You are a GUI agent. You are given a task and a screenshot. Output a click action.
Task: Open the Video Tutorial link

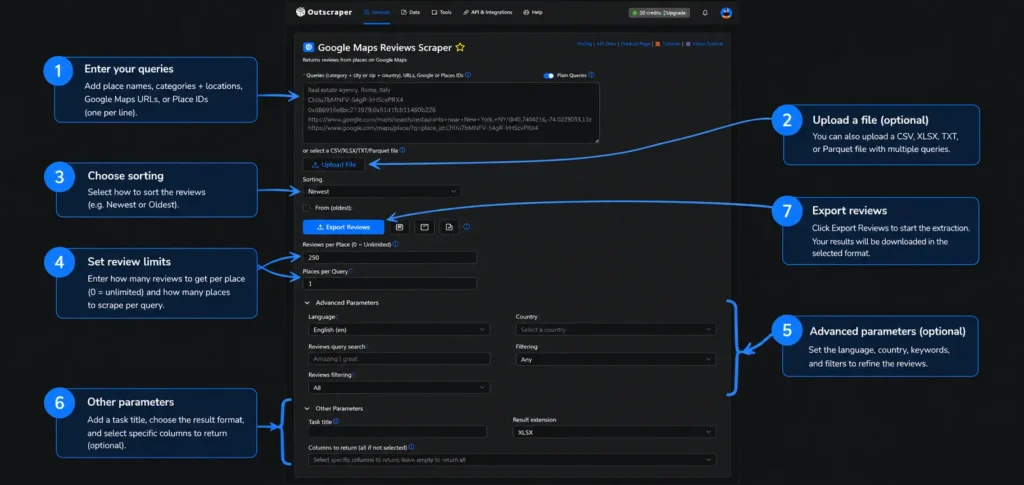(704, 44)
